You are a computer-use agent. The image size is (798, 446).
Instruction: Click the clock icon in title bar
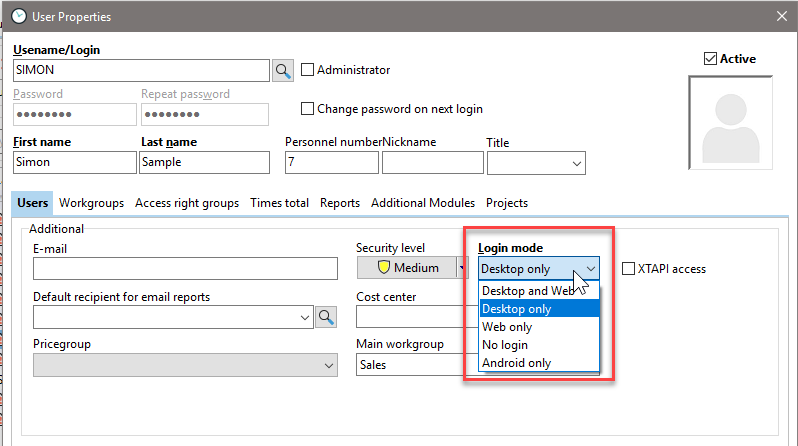coord(18,16)
